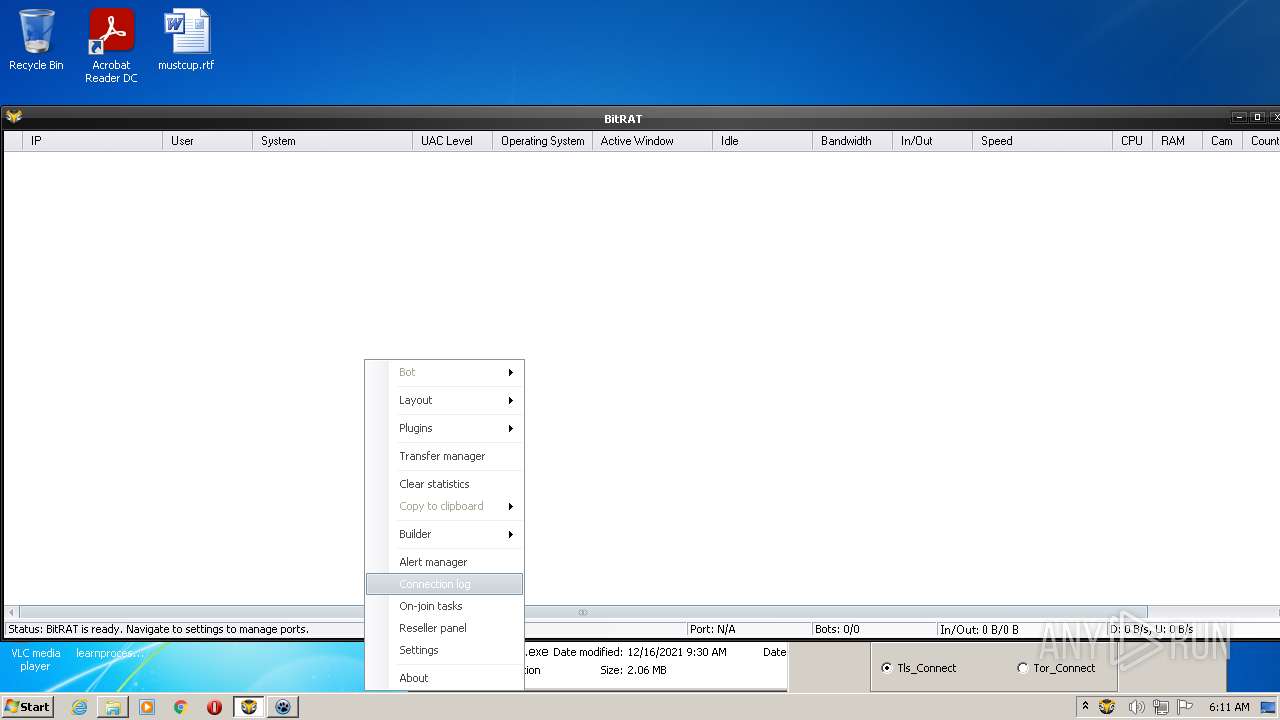
Task: Open Internet Explorer from the taskbar
Action: [79, 707]
